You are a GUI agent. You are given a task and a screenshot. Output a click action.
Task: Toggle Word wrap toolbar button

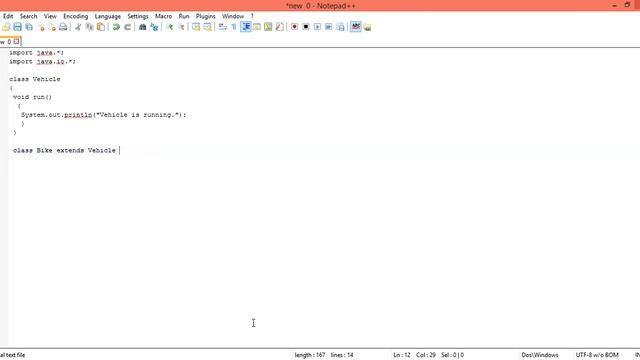222,27
